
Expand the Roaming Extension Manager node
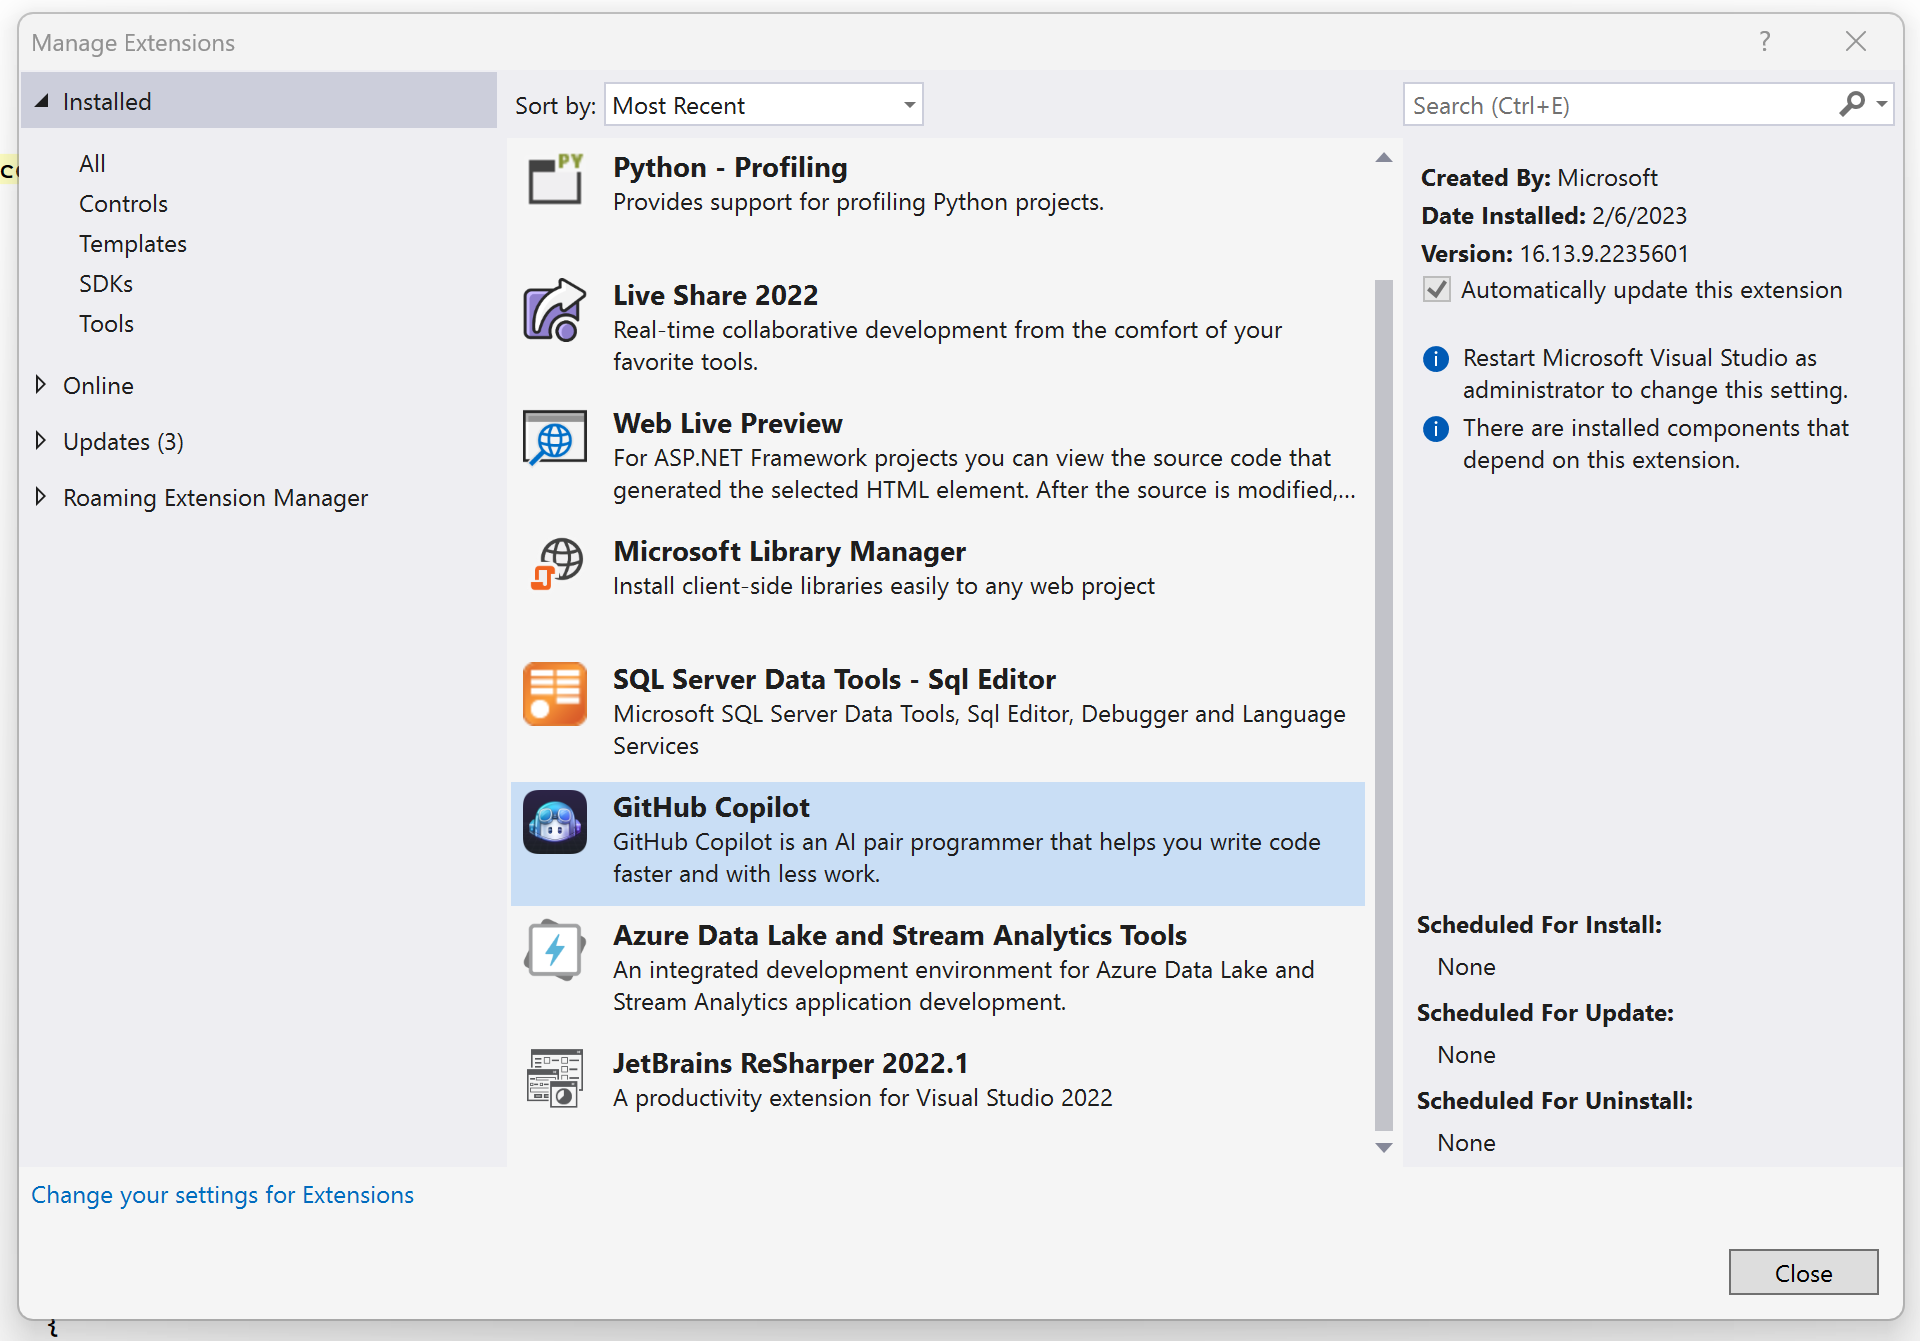tap(41, 497)
